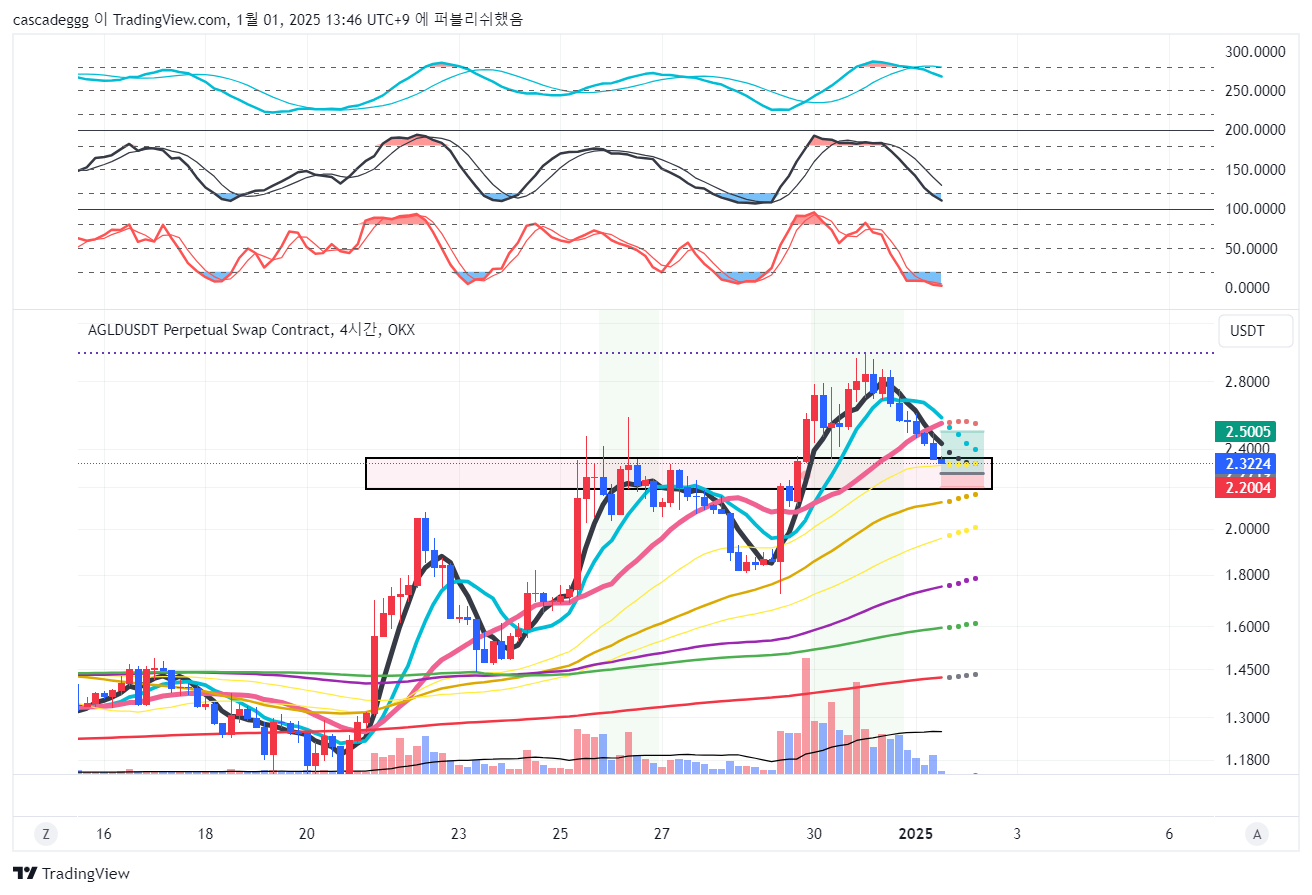The image size is (1312, 895).
Task: Click date label 23 on the time axis
Action: (459, 834)
